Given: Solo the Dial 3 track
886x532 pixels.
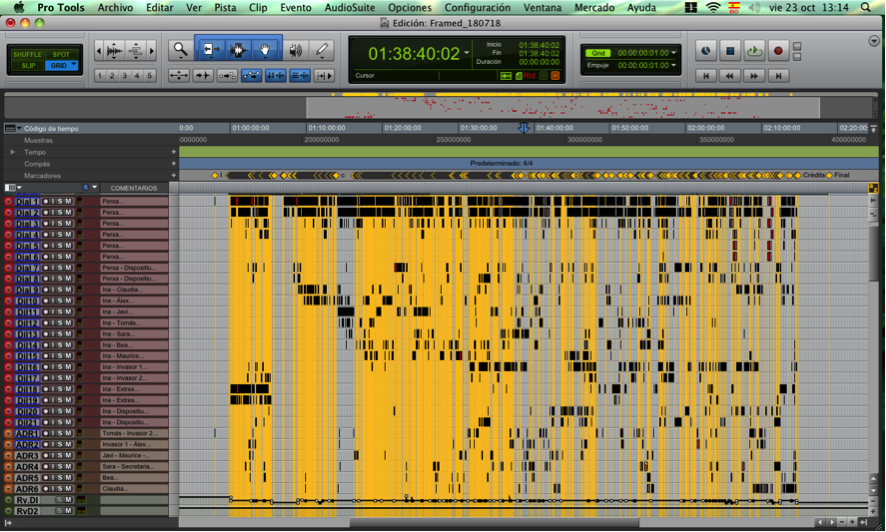Looking at the screenshot, I should pyautogui.click(x=59, y=223).
